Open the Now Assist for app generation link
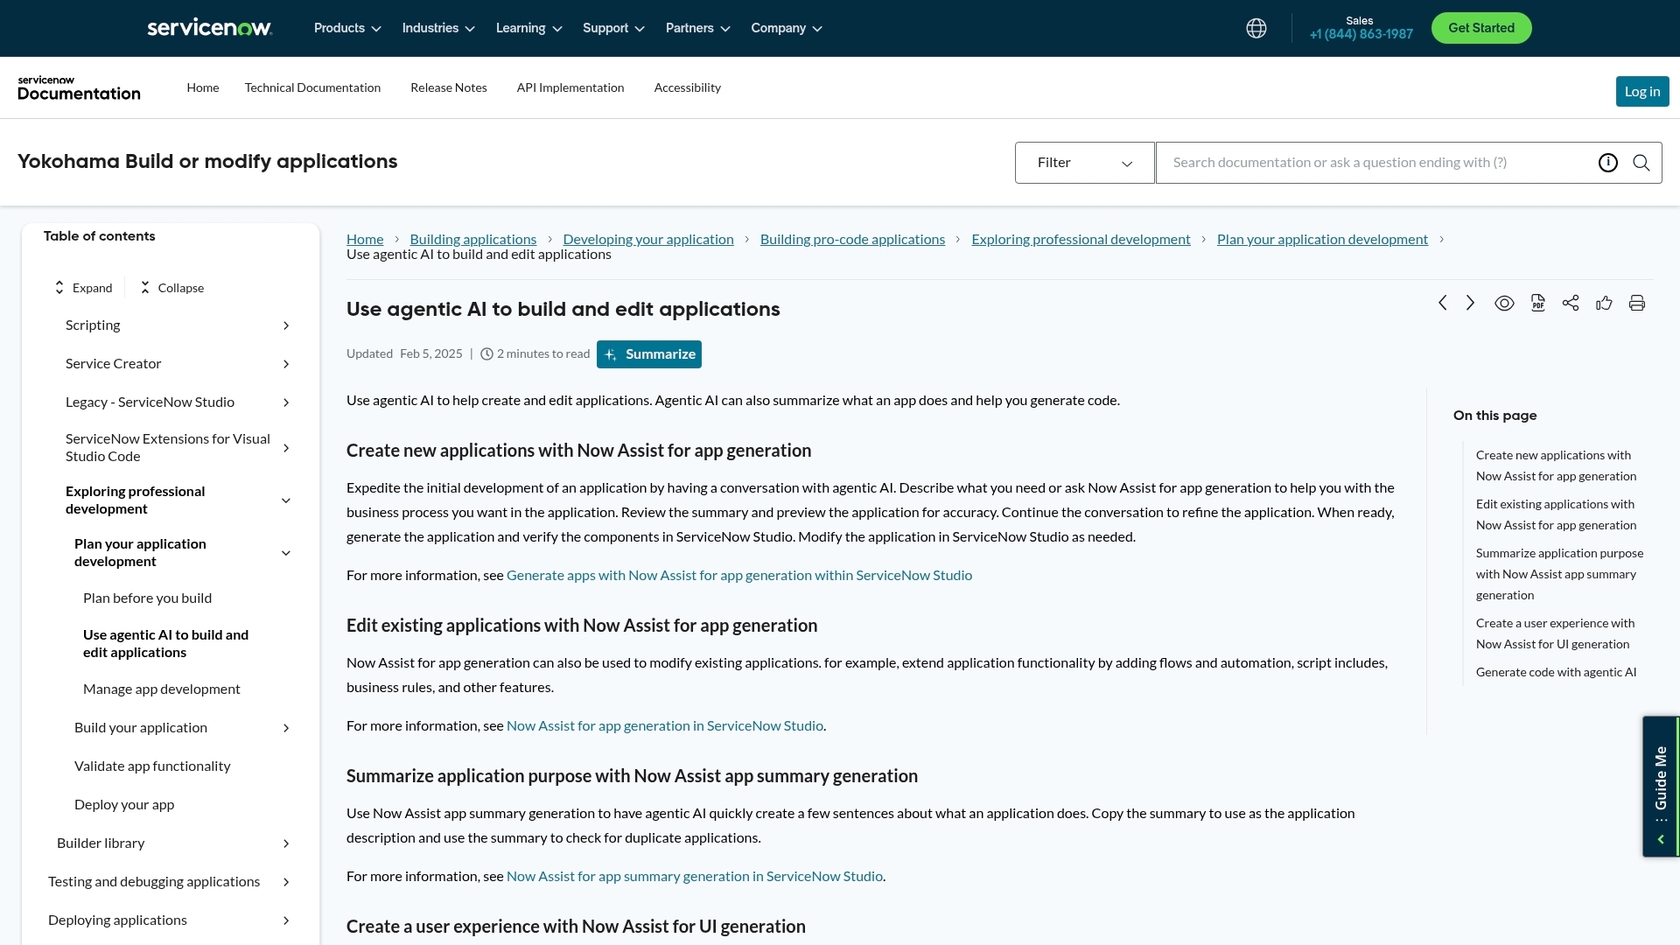 coord(664,725)
